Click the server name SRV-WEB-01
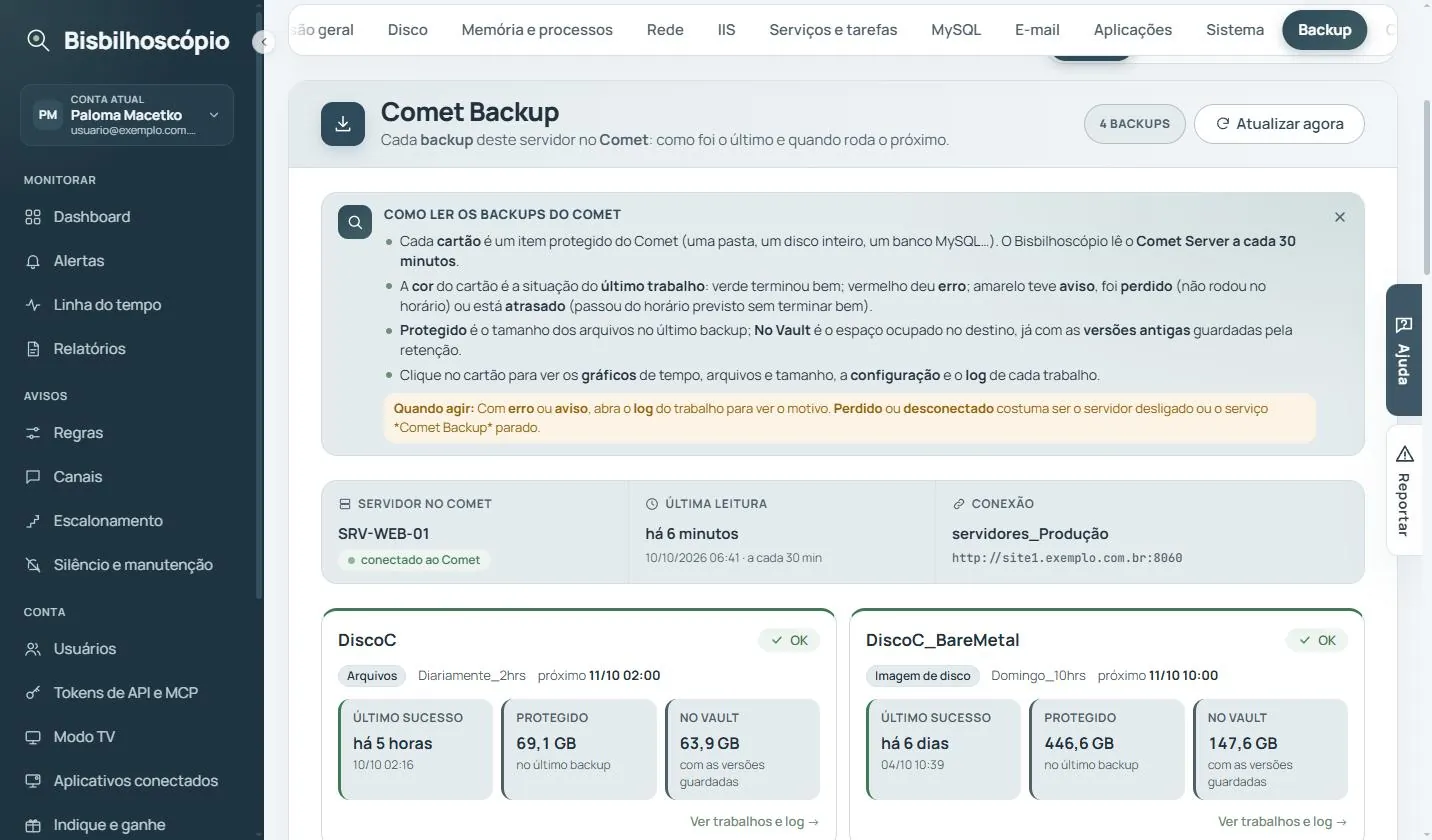Viewport: 1432px width, 840px height. pyautogui.click(x=384, y=534)
